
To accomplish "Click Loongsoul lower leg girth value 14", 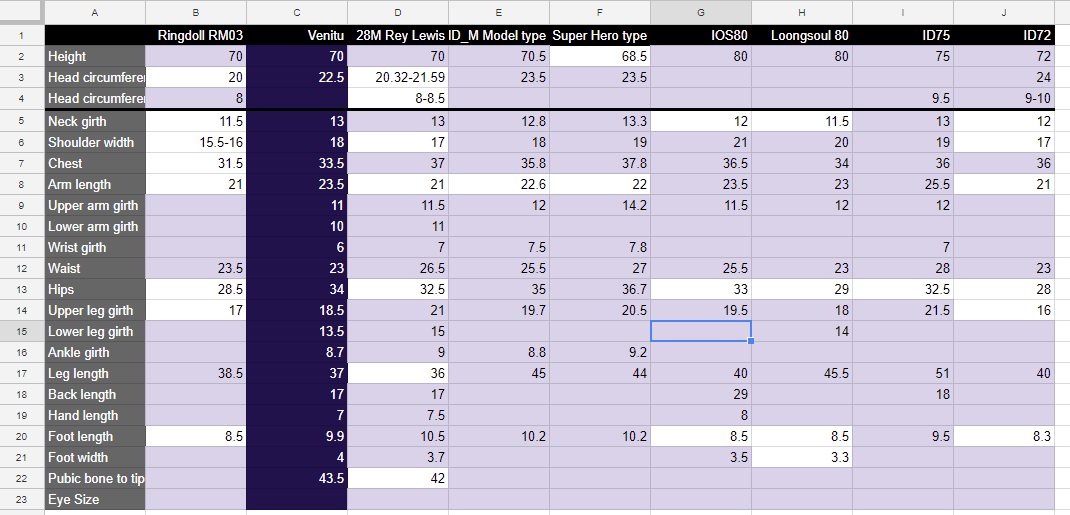I will pyautogui.click(x=802, y=332).
